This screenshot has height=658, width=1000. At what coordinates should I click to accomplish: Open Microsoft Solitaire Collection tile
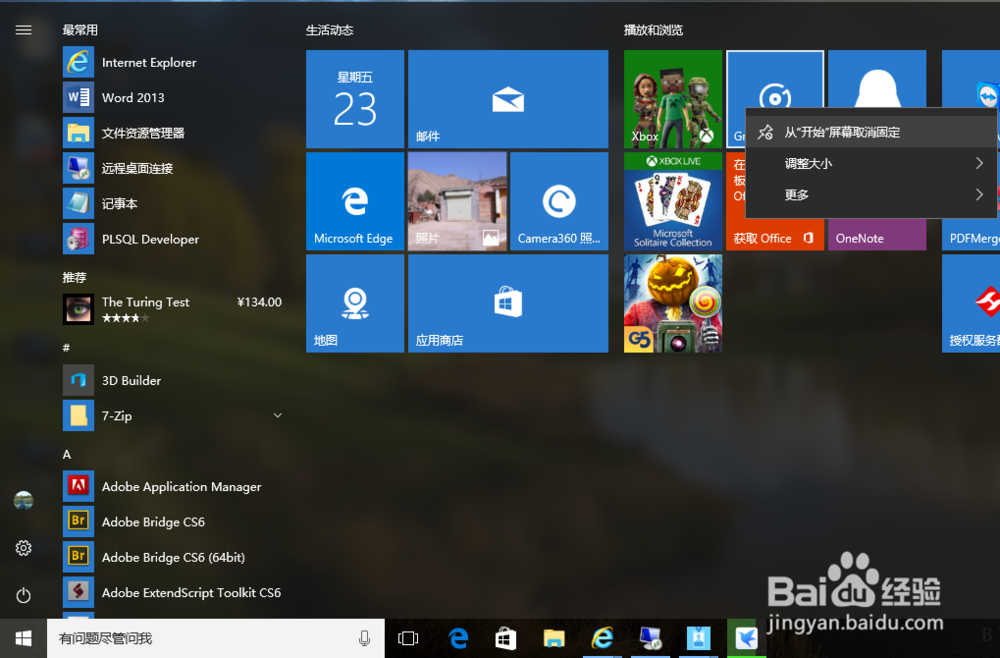[x=673, y=201]
